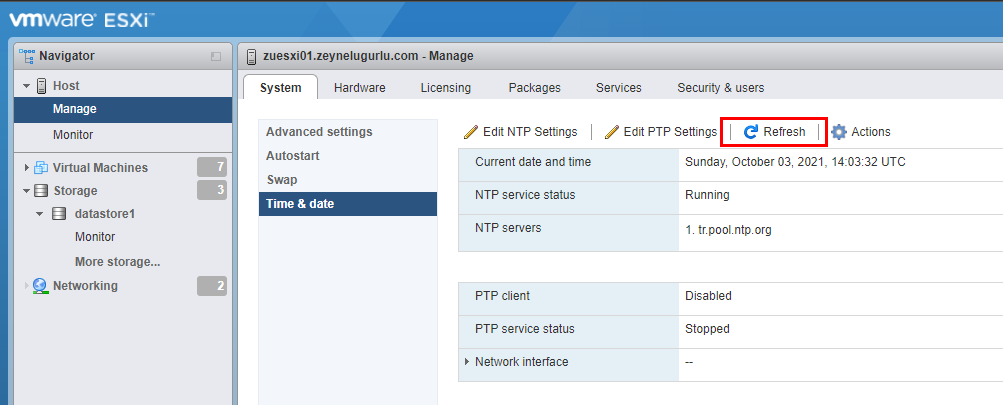Switch to the System tab
The height and width of the screenshot is (405, 1003).
pyautogui.click(x=280, y=88)
